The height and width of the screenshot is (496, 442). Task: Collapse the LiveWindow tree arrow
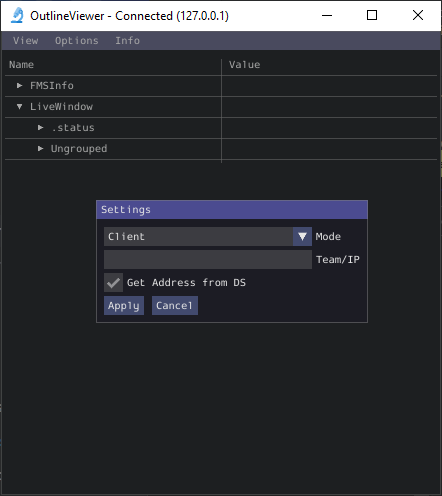pos(19,107)
